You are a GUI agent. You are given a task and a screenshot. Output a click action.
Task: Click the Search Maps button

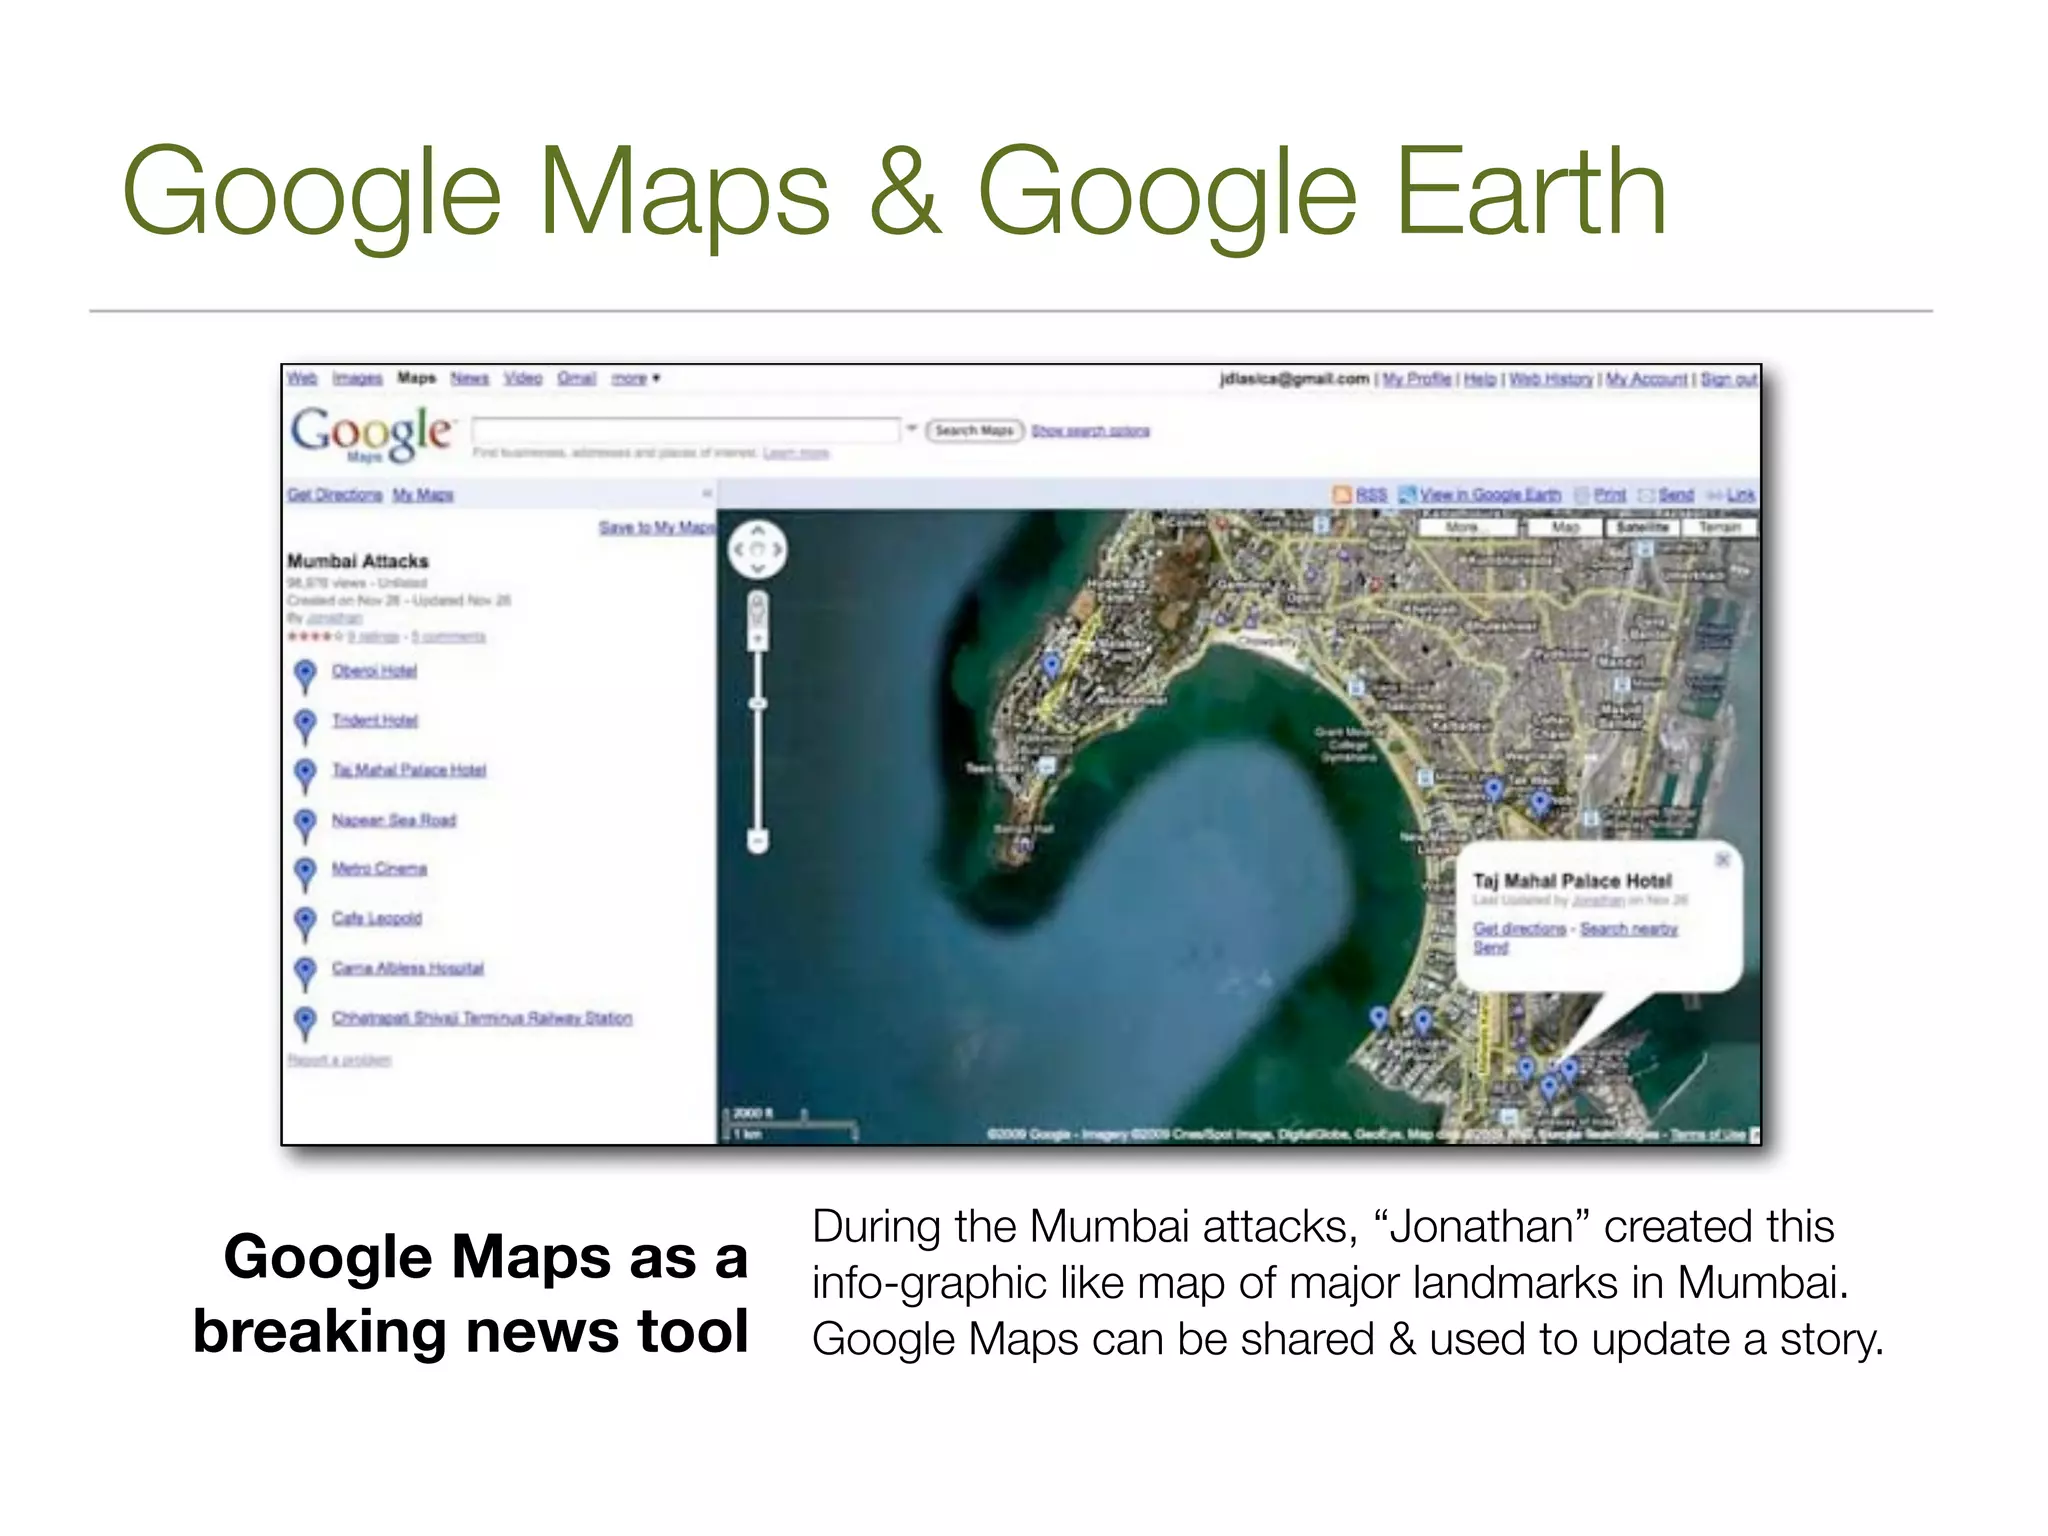(x=975, y=431)
